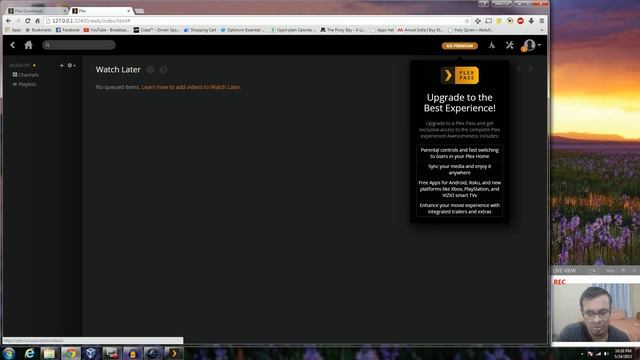The image size is (640, 360).
Task: Click the browser home button
Action: tap(37, 20)
